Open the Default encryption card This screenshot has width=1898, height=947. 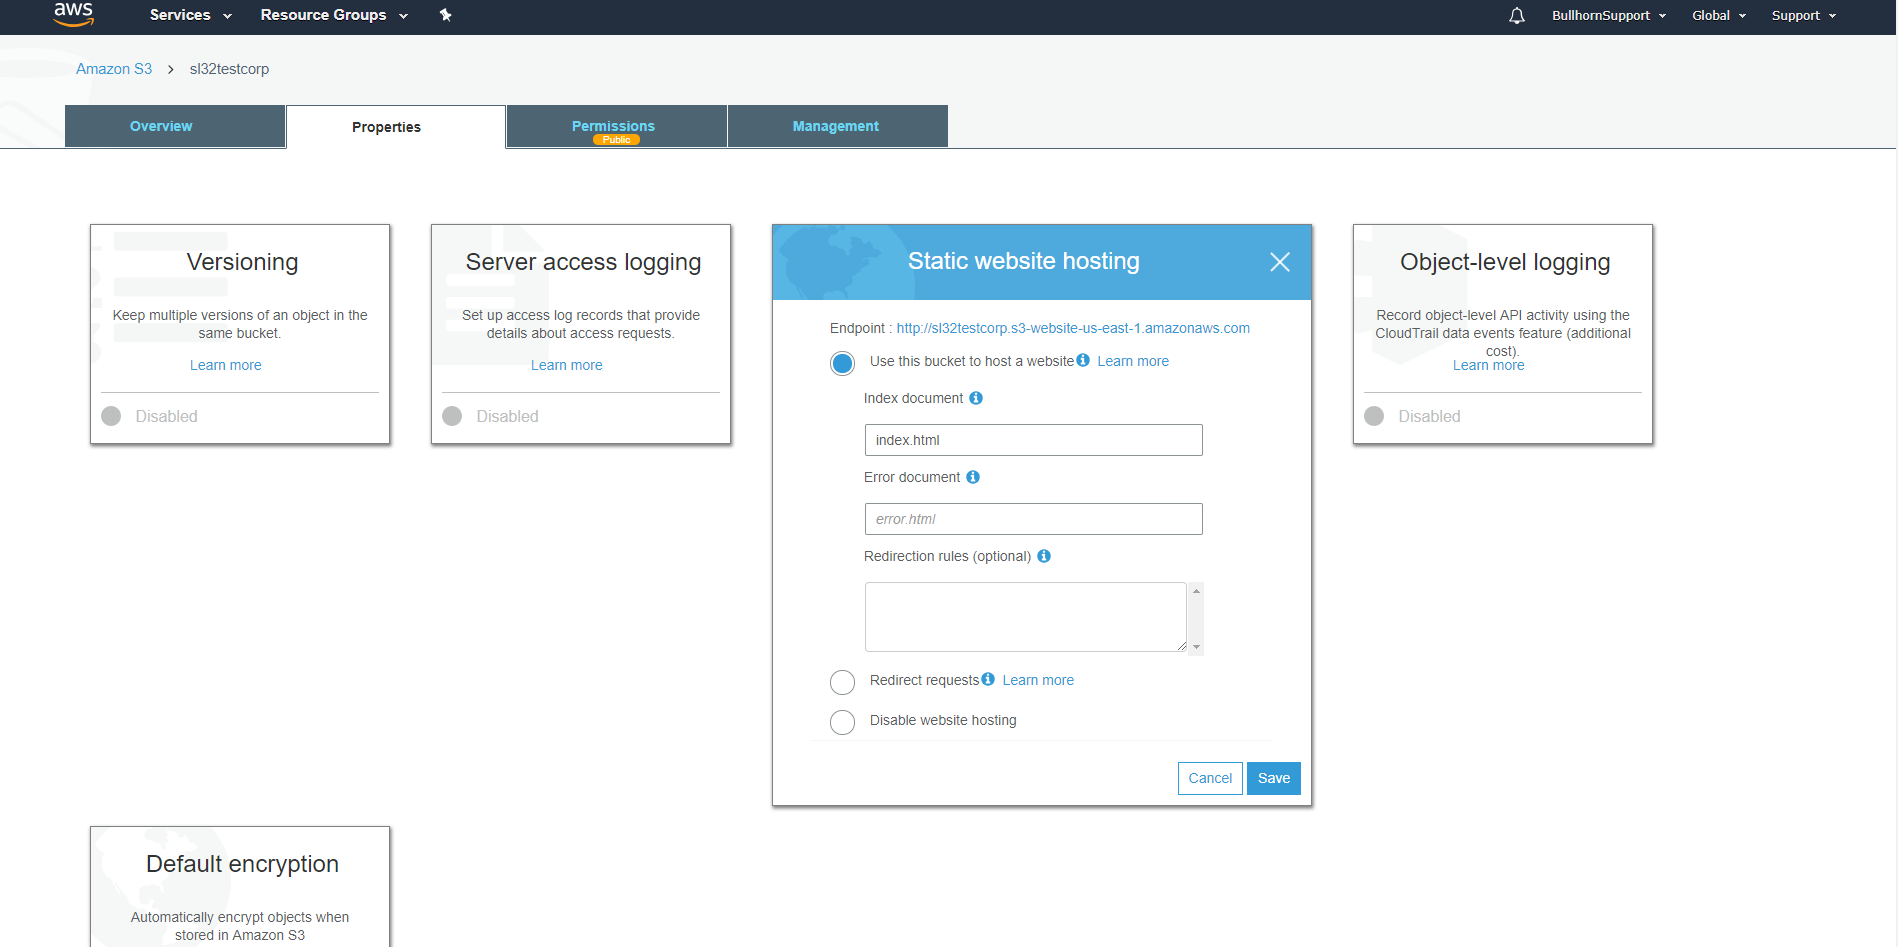[240, 886]
